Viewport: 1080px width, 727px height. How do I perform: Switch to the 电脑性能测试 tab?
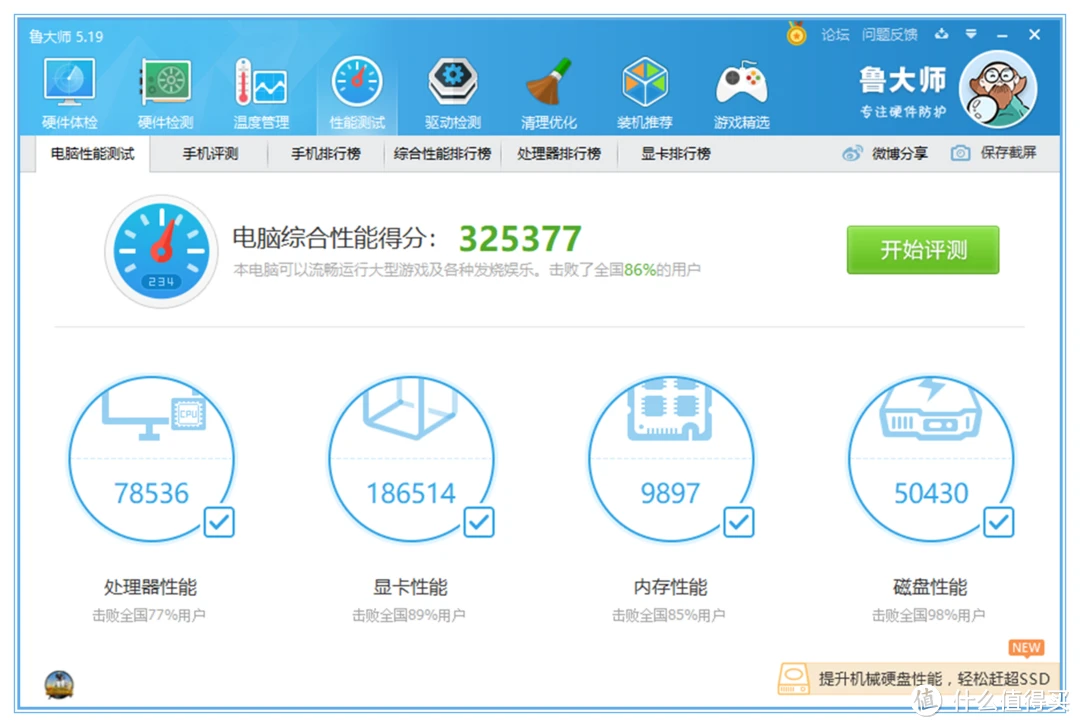click(92, 154)
